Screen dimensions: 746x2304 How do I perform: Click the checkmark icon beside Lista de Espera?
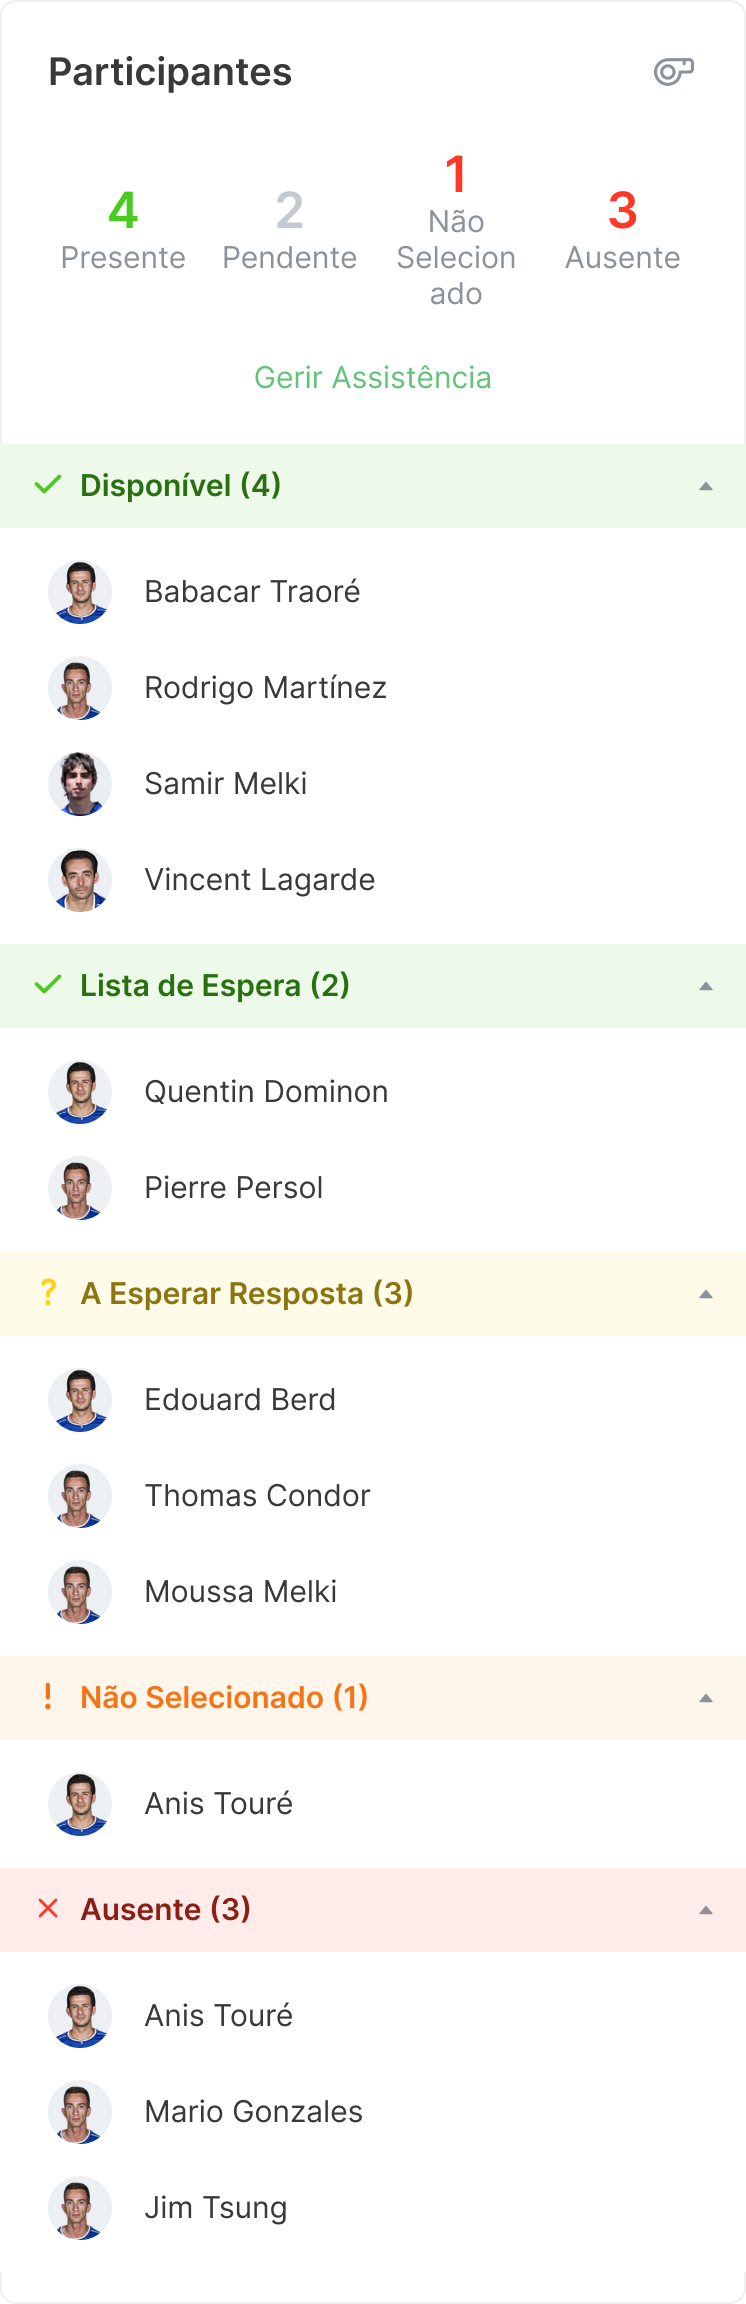(47, 986)
